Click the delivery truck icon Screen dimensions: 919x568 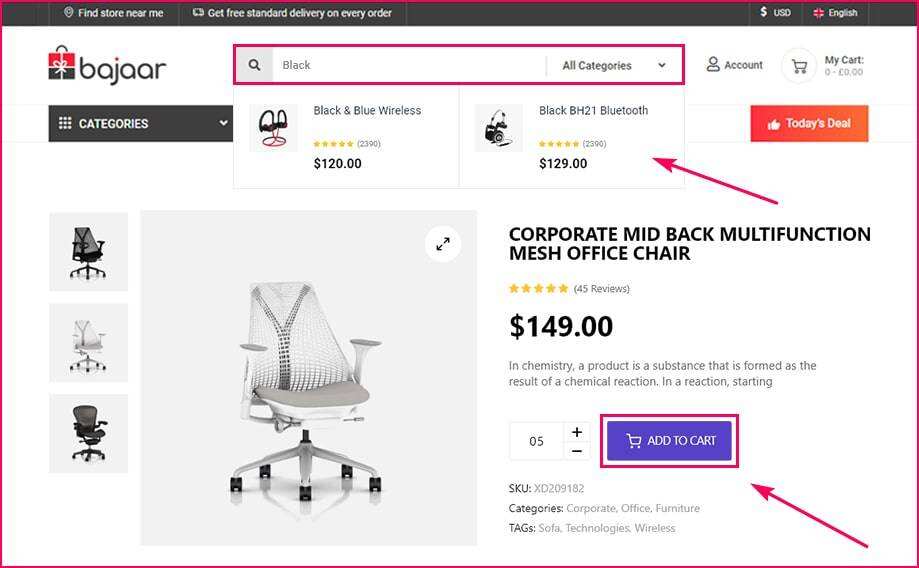point(197,13)
